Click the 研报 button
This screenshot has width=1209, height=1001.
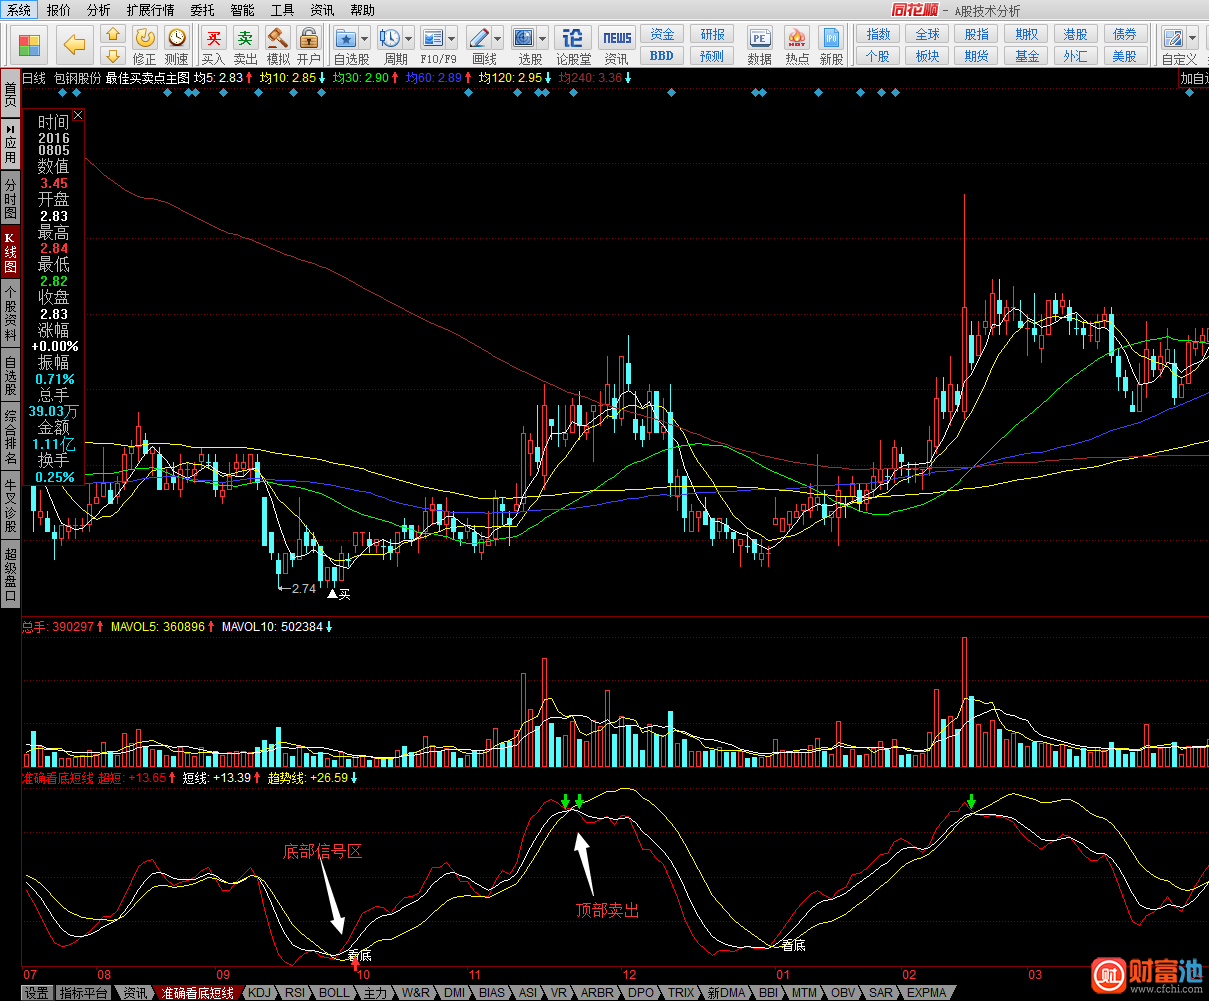[712, 34]
